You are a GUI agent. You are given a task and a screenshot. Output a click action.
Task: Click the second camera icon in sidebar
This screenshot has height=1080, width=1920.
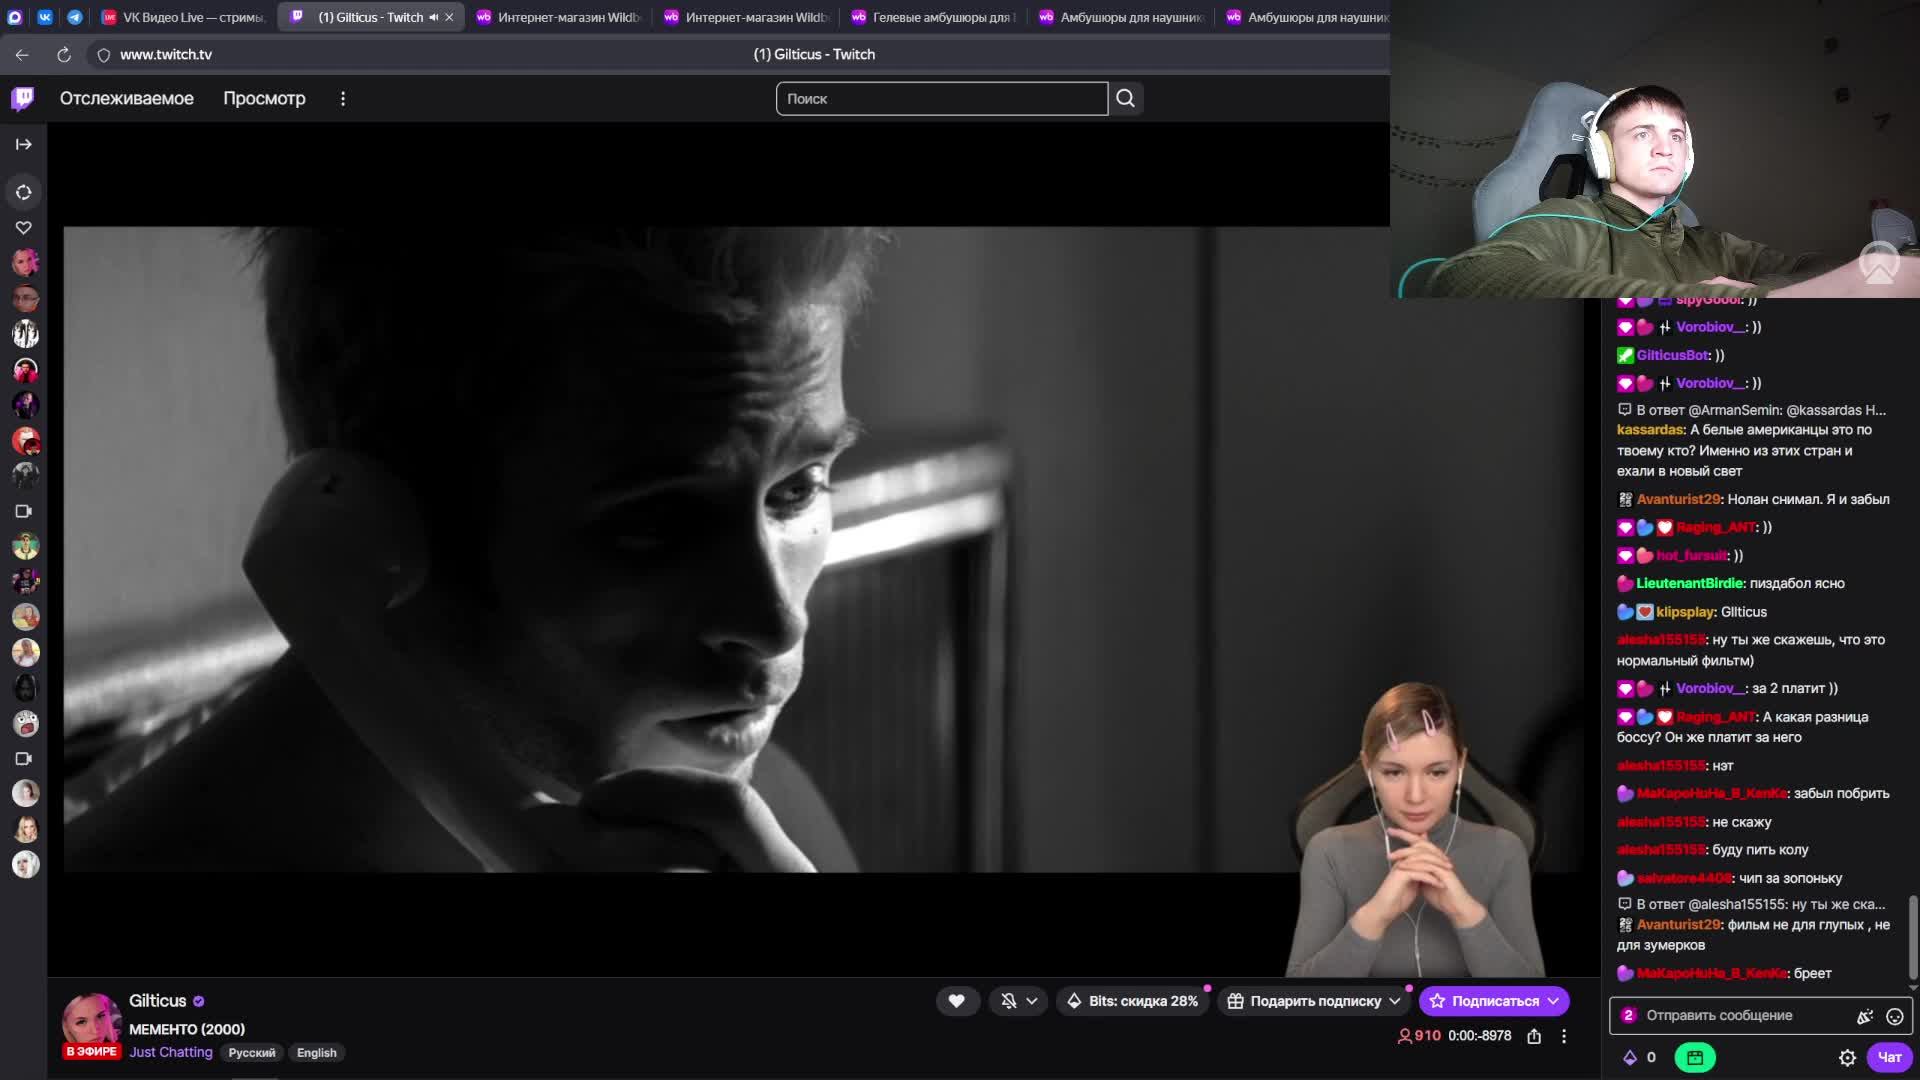24,758
